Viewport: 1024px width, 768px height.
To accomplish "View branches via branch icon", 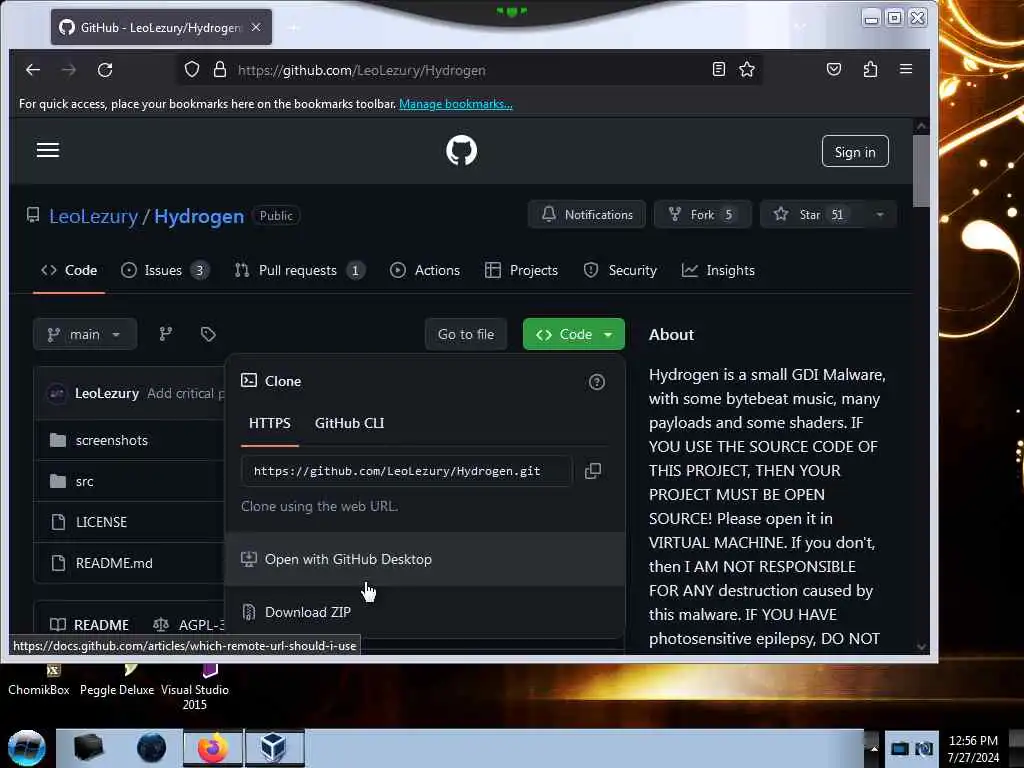I will pyautogui.click(x=166, y=334).
